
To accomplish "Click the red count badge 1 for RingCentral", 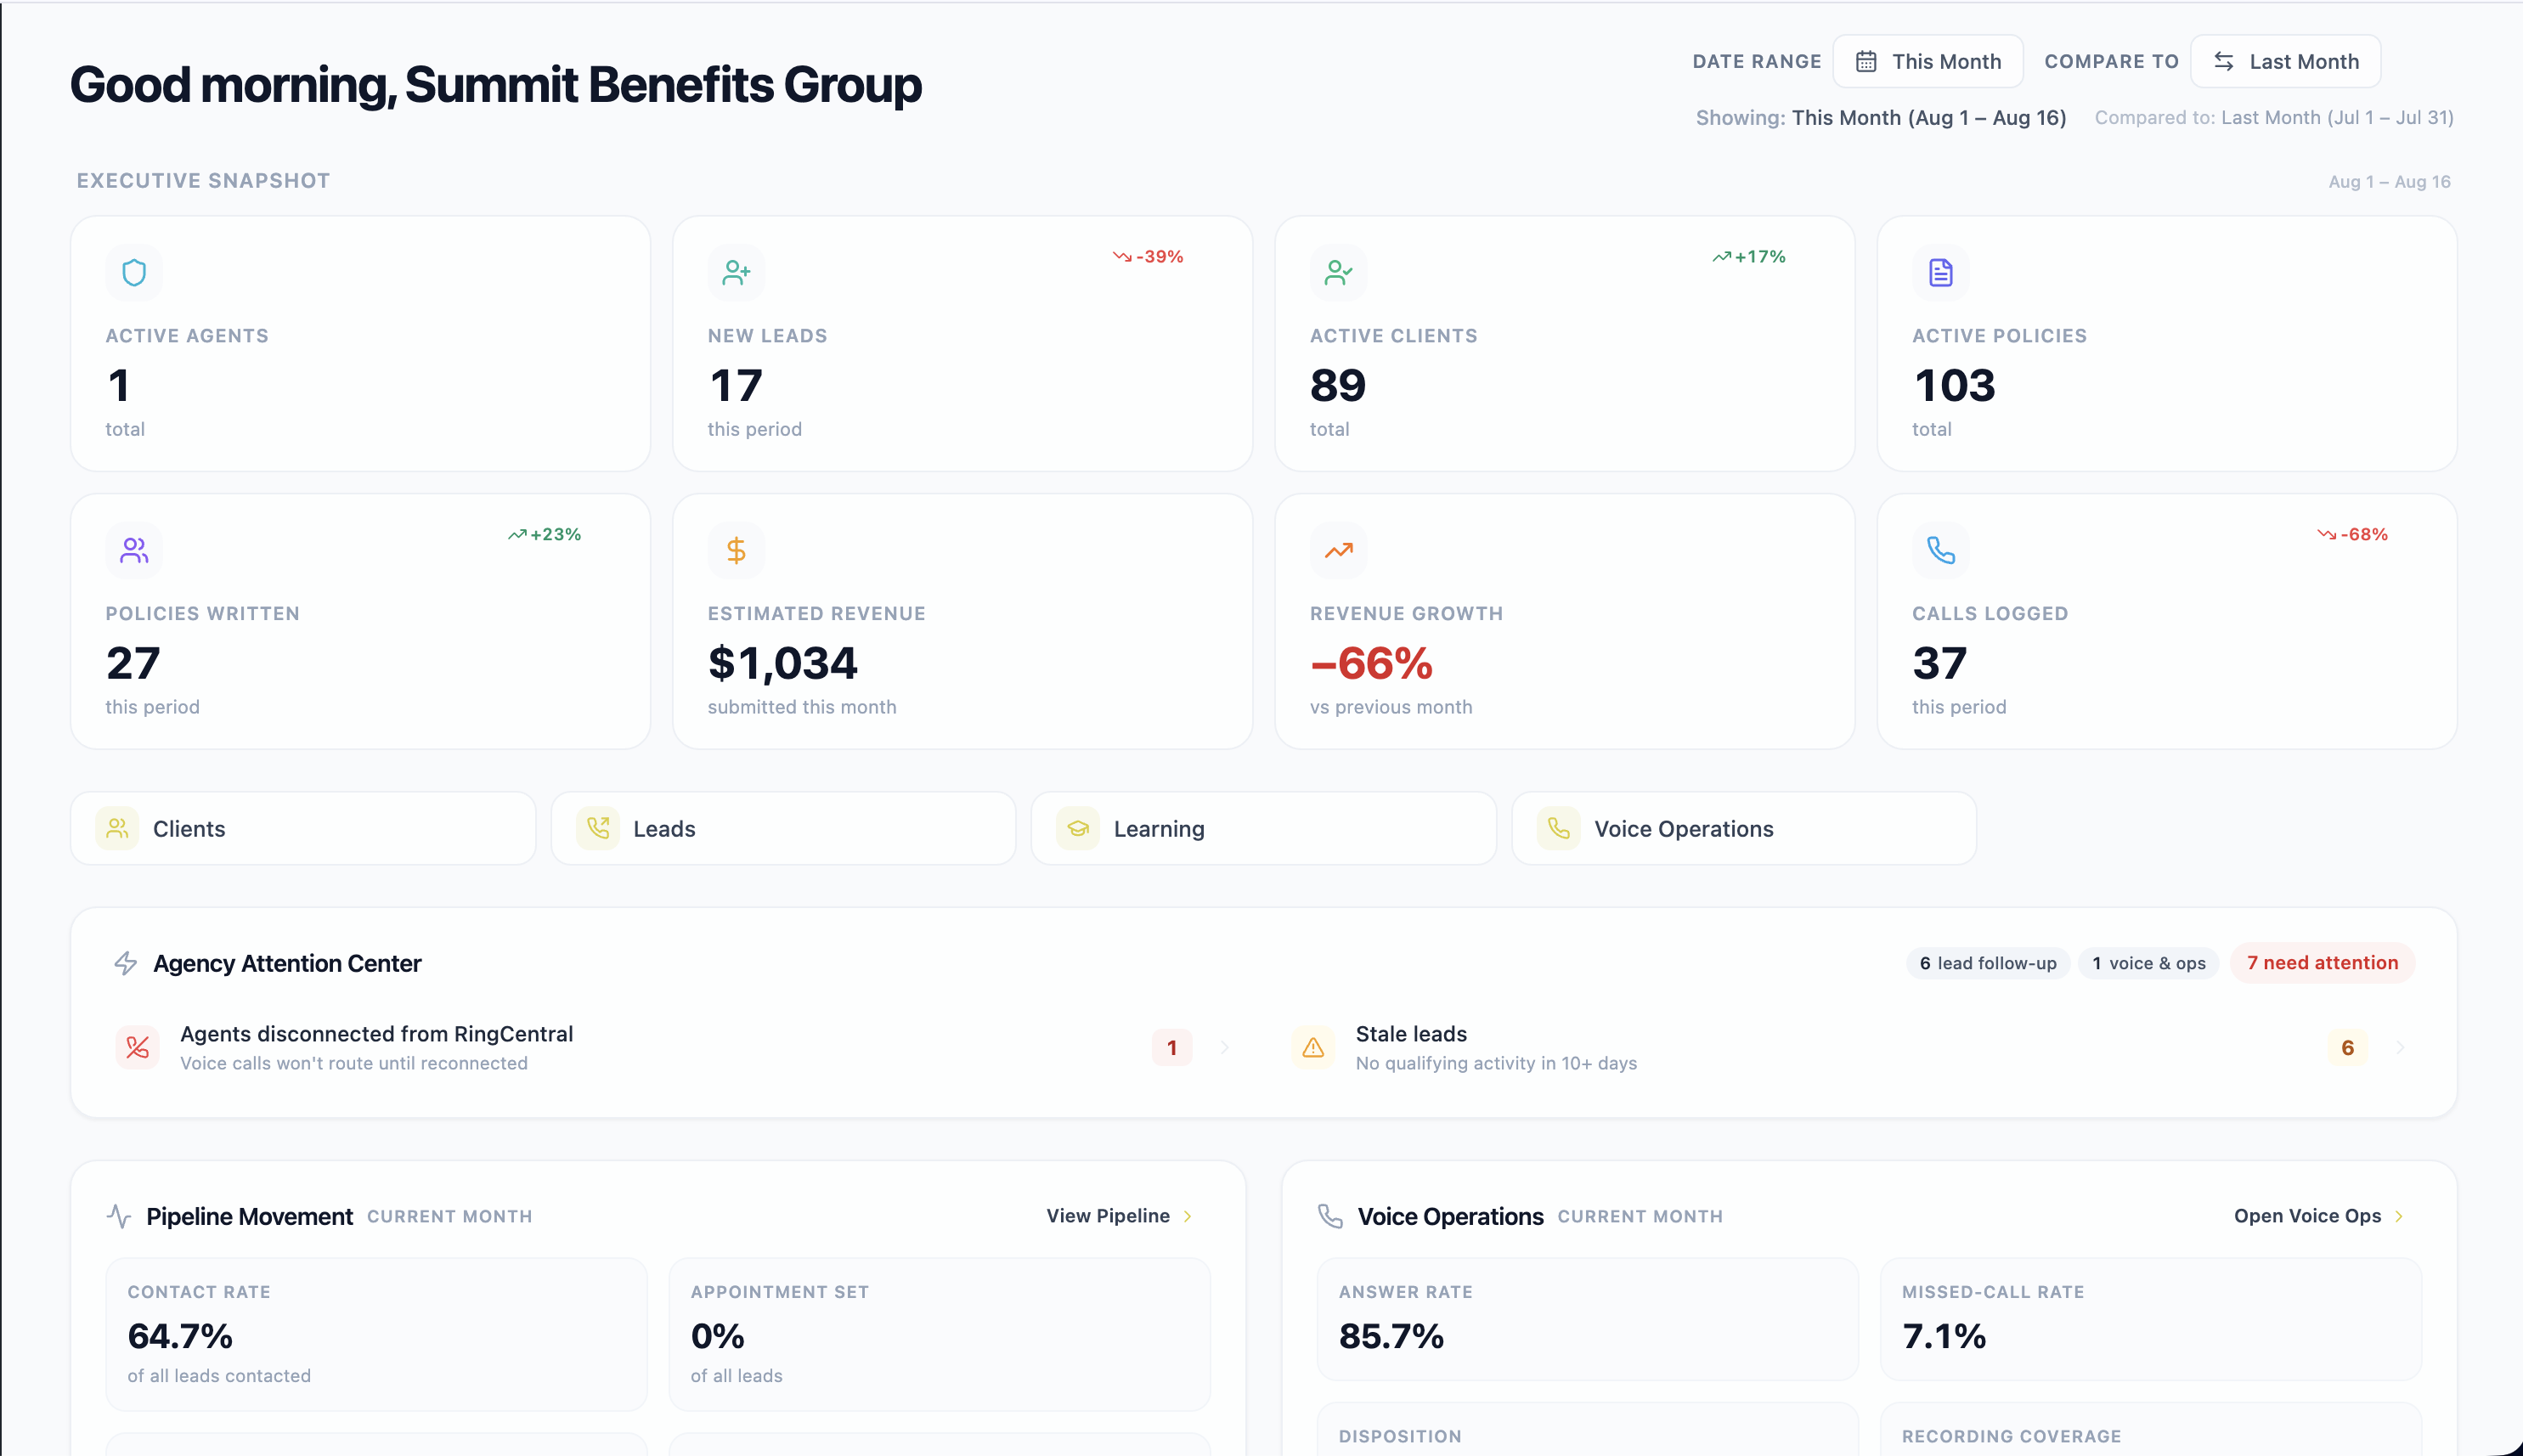I will [x=1172, y=1048].
